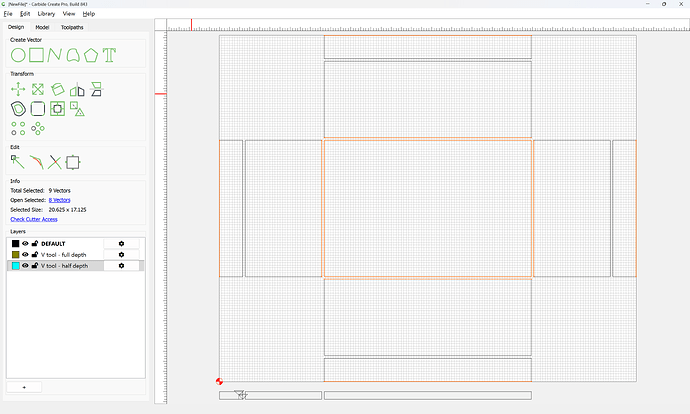This screenshot has width=690, height=414.
Task: Click the cyan color swatch of half depth layer
Action: tap(16, 266)
